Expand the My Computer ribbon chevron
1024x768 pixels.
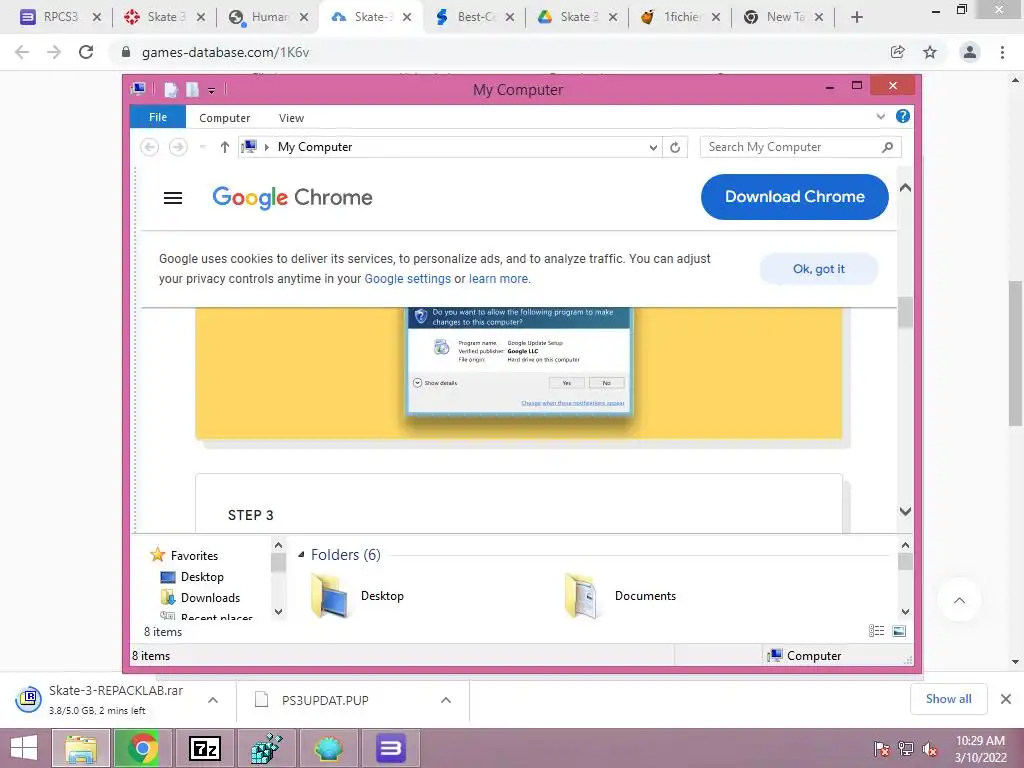coord(881,117)
